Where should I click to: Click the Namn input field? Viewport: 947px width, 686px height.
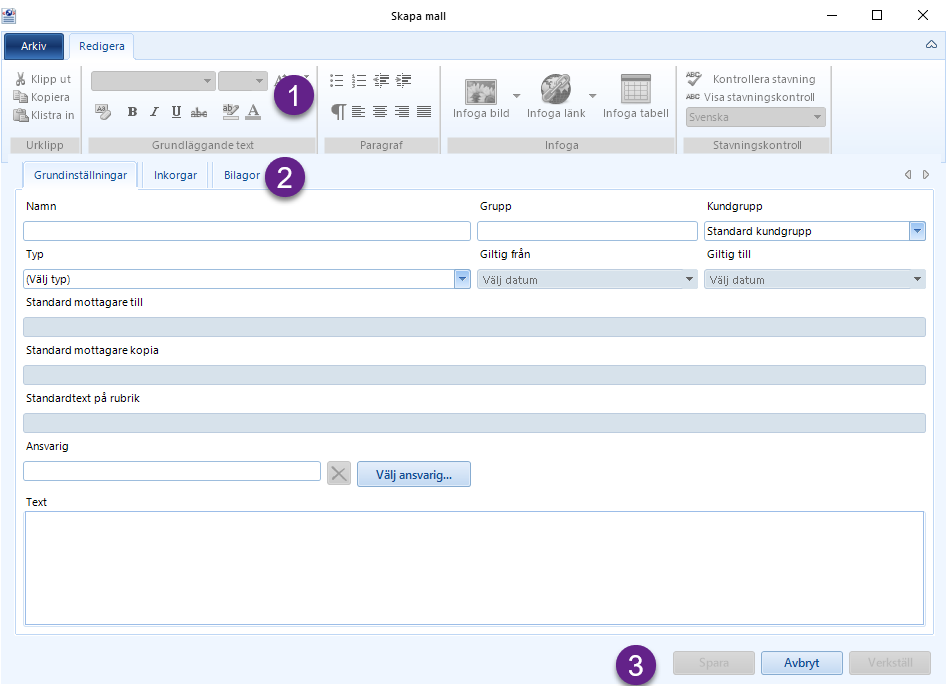pyautogui.click(x=246, y=231)
